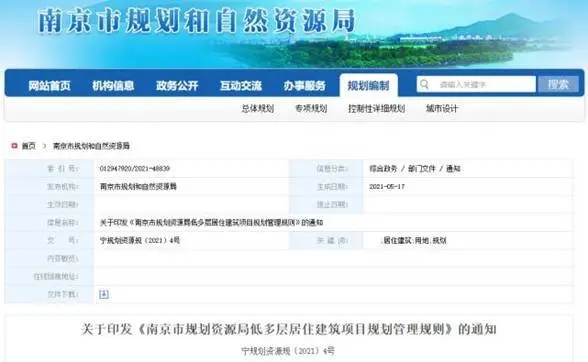Select the active 规划编制 tab

(x=369, y=86)
